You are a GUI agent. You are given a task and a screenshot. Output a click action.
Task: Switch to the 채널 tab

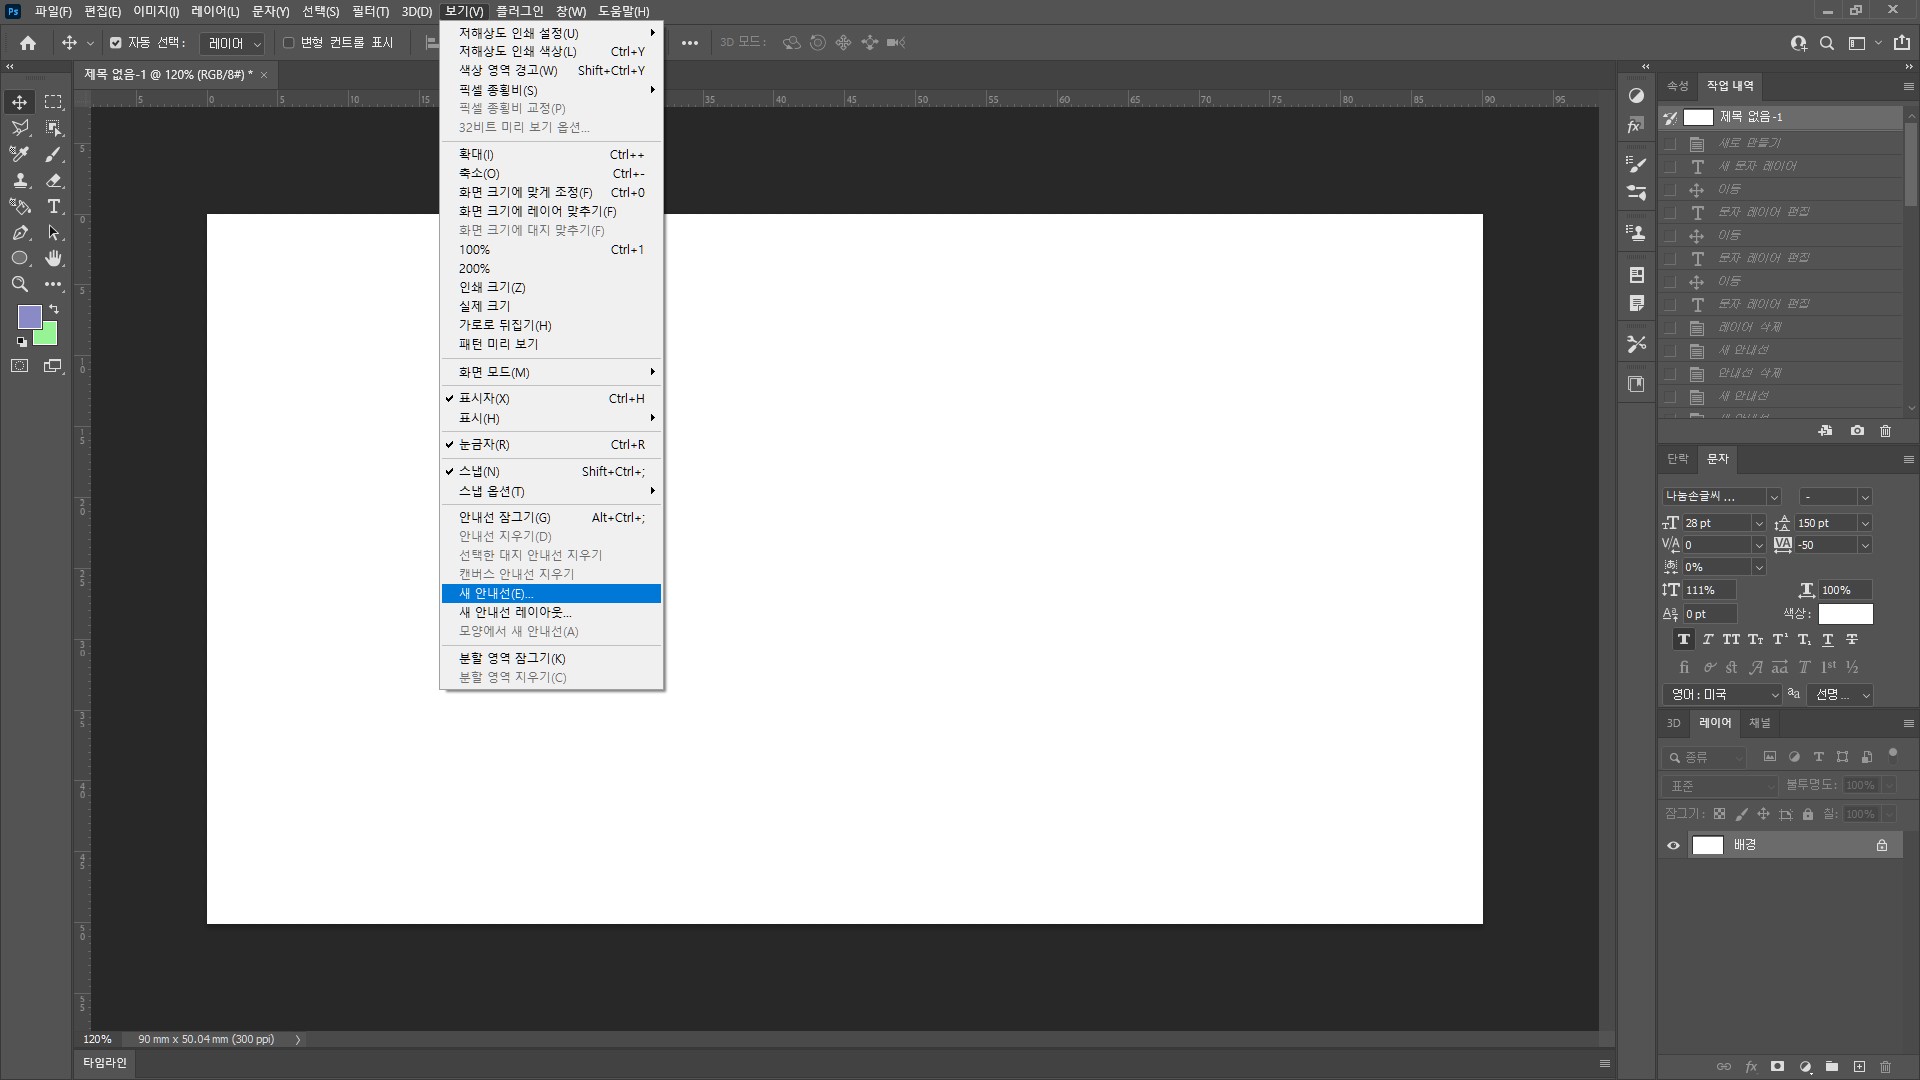point(1759,723)
